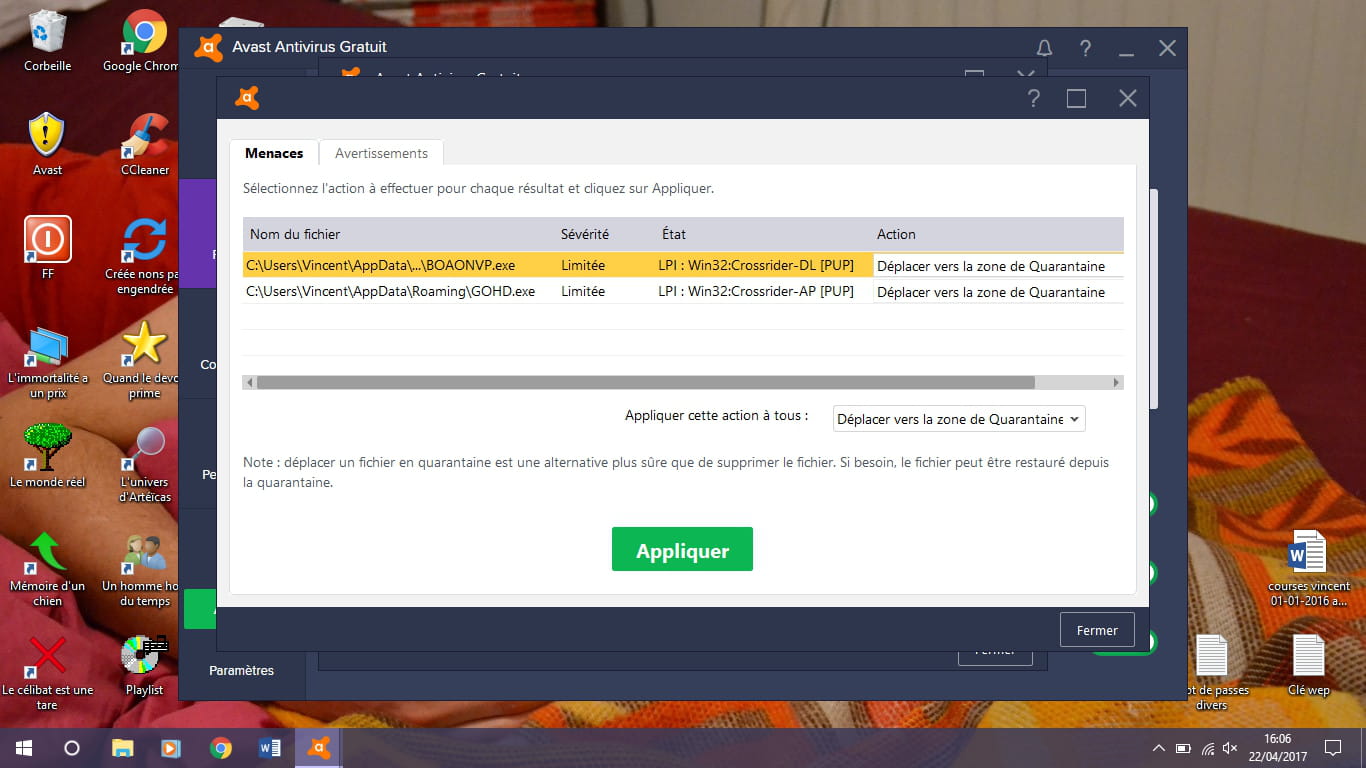Show hidden system tray icons

[x=1159, y=748]
